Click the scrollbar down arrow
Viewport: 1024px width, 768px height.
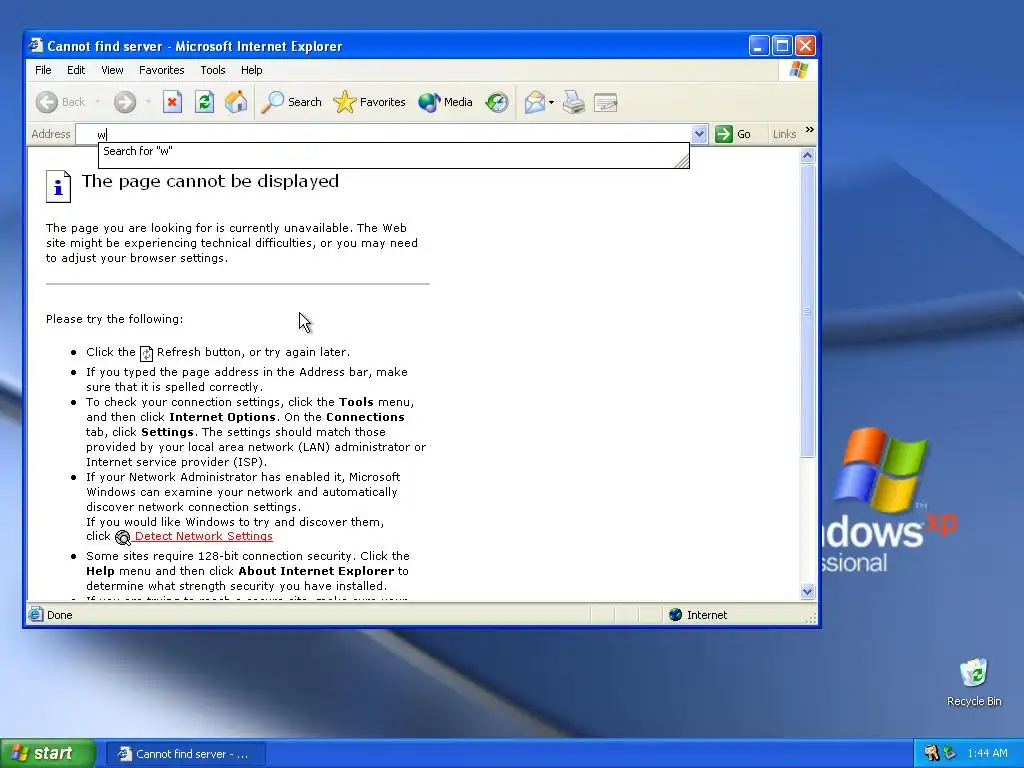point(807,592)
